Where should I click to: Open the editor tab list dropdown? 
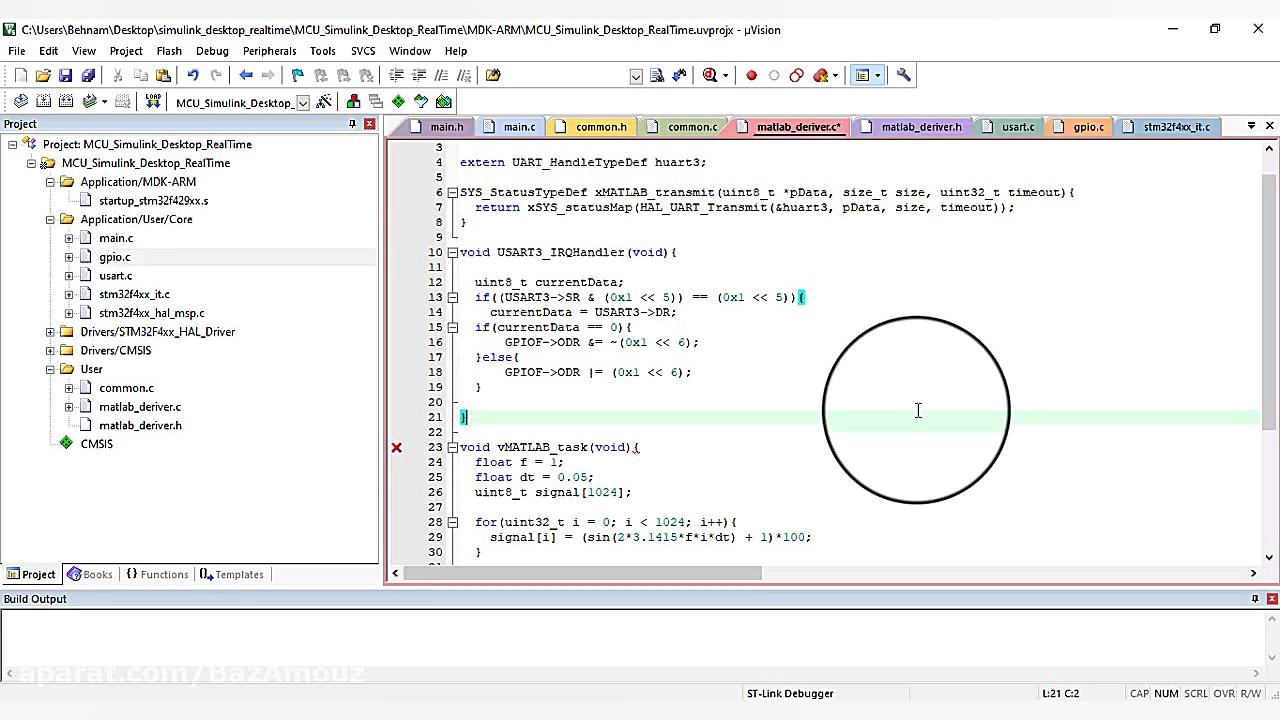click(x=1251, y=126)
